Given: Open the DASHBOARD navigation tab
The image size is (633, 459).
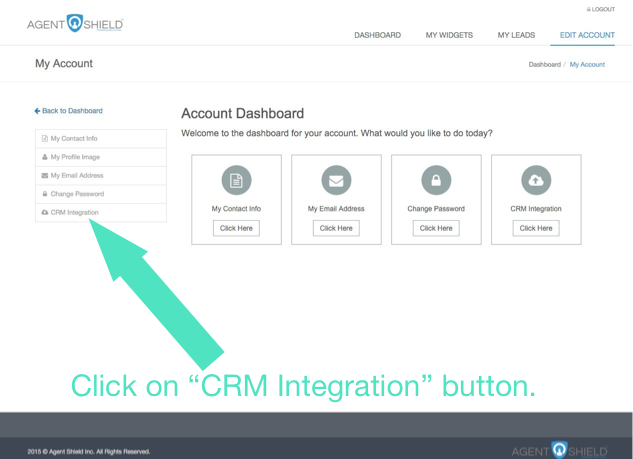Looking at the screenshot, I should [377, 35].
